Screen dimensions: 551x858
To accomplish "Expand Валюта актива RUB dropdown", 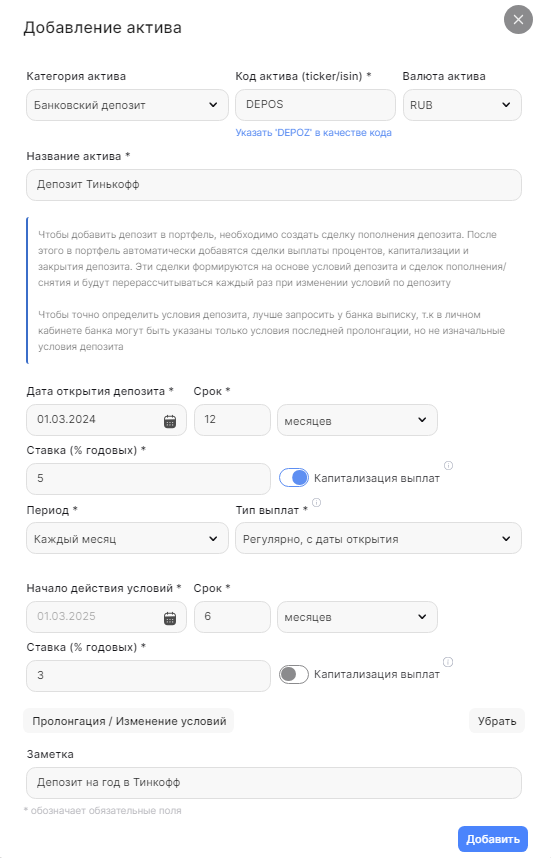I will 462,105.
